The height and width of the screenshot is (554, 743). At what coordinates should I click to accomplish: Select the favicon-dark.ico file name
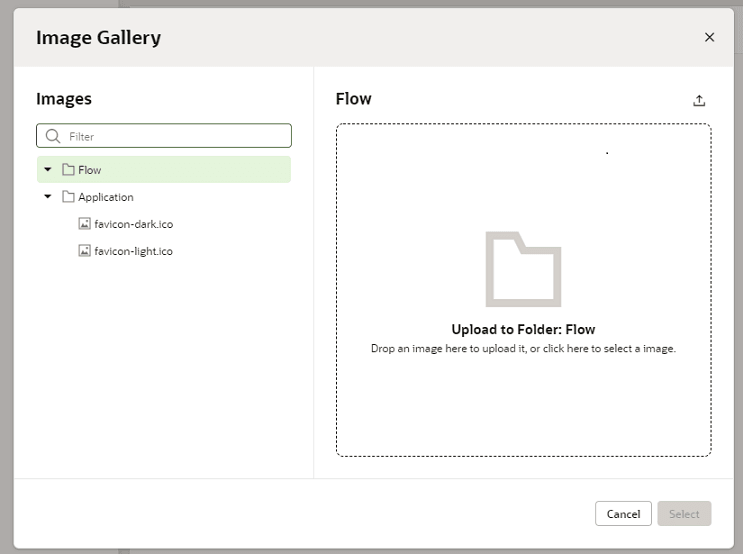tap(134, 224)
